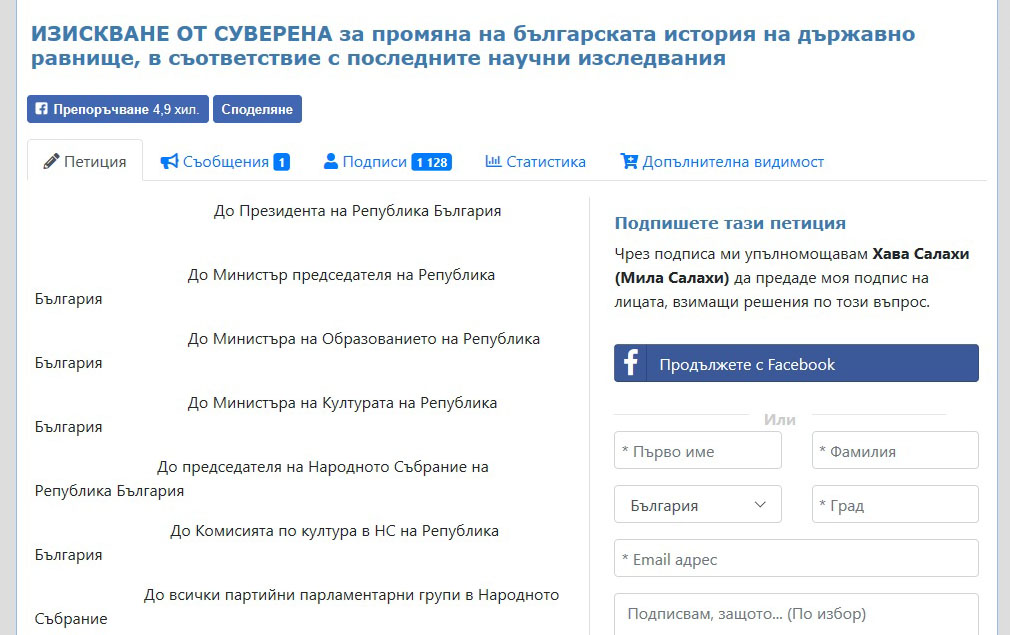Viewport: 1010px width, 635px height.
Task: Click the shopping cart icon for Допълнителна видимост
Action: pos(629,162)
